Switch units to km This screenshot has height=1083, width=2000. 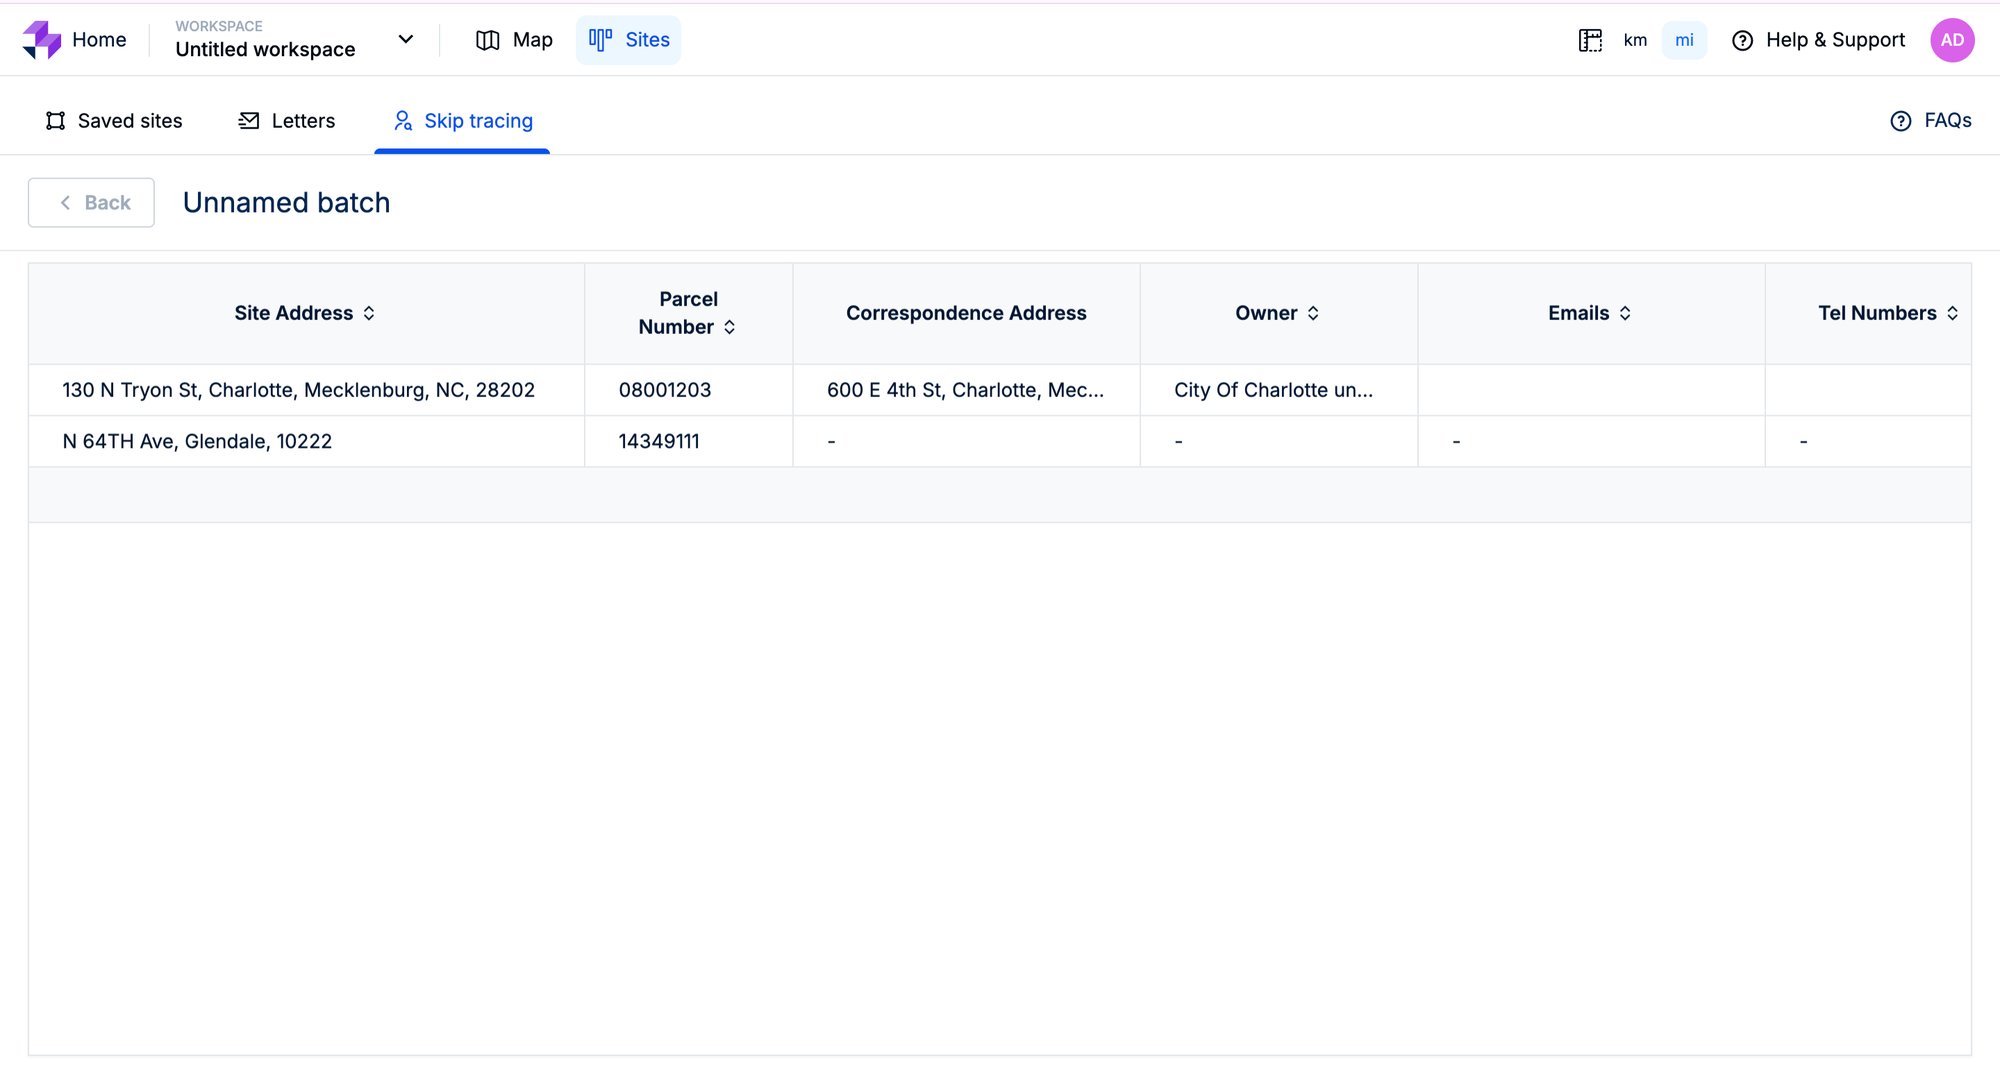(x=1635, y=40)
